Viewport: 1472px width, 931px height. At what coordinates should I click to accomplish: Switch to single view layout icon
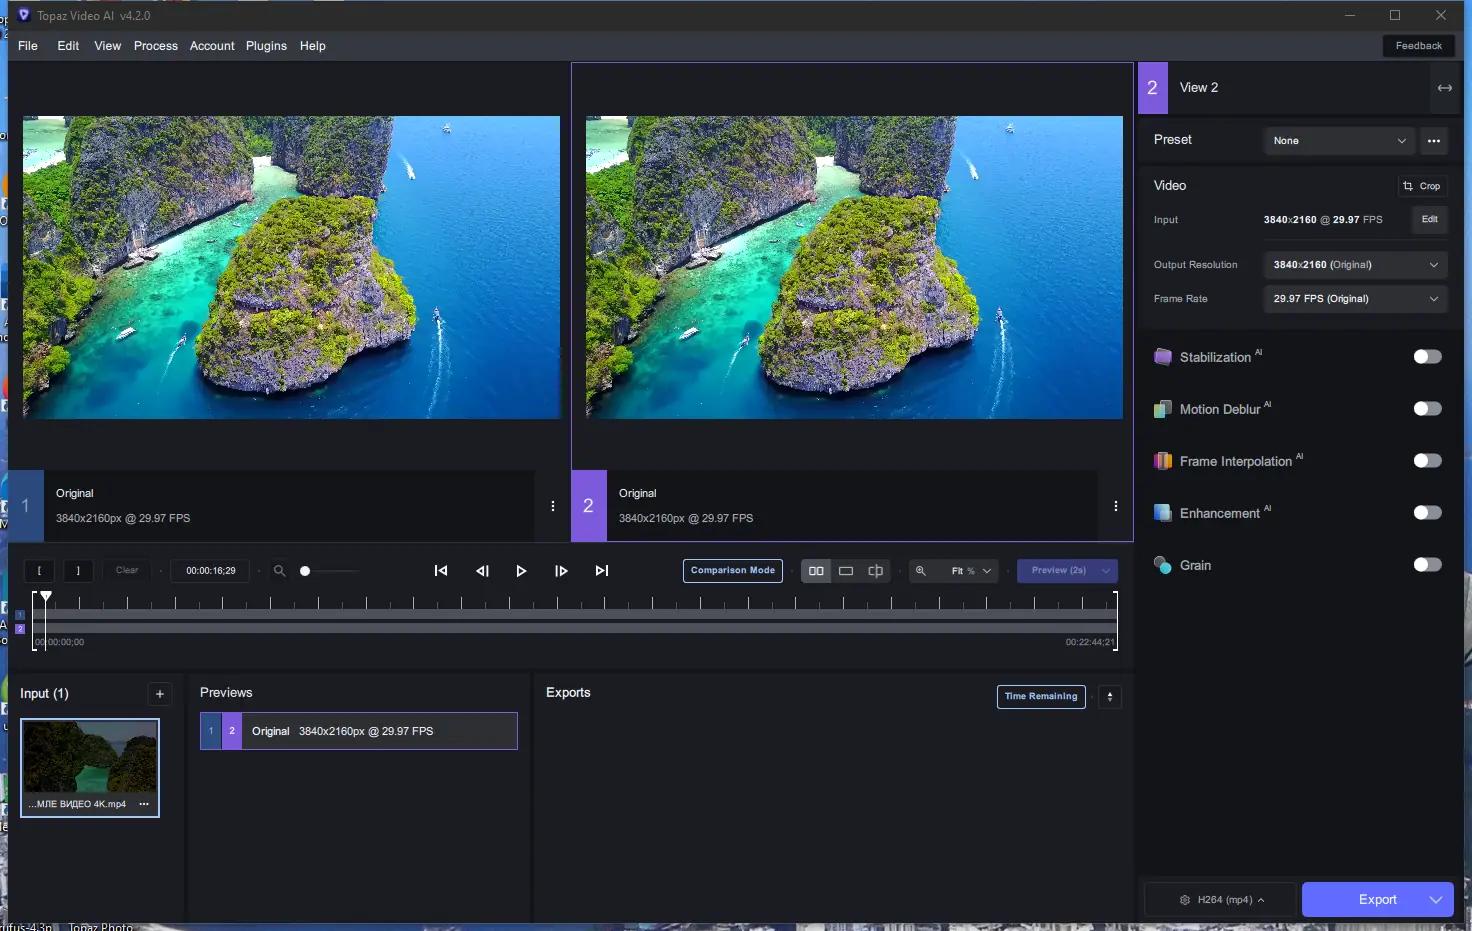click(846, 571)
